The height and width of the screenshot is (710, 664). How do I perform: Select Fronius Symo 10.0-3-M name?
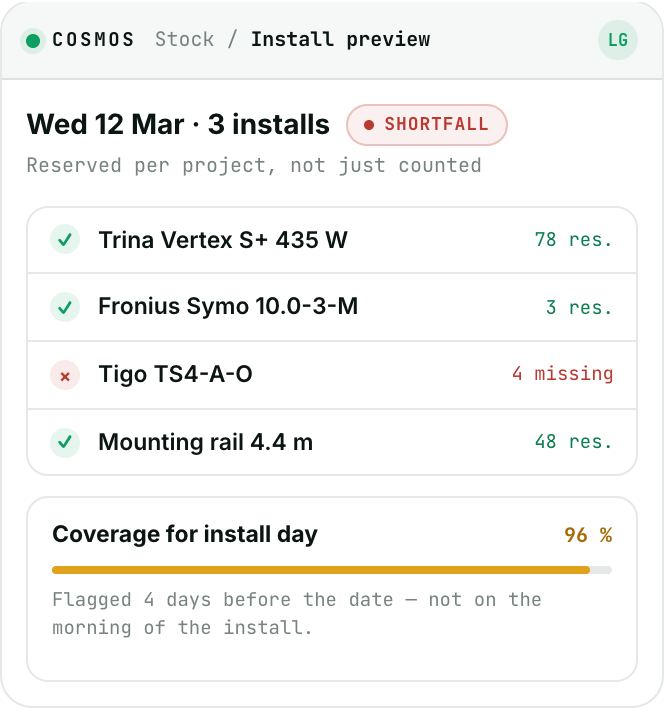click(228, 306)
